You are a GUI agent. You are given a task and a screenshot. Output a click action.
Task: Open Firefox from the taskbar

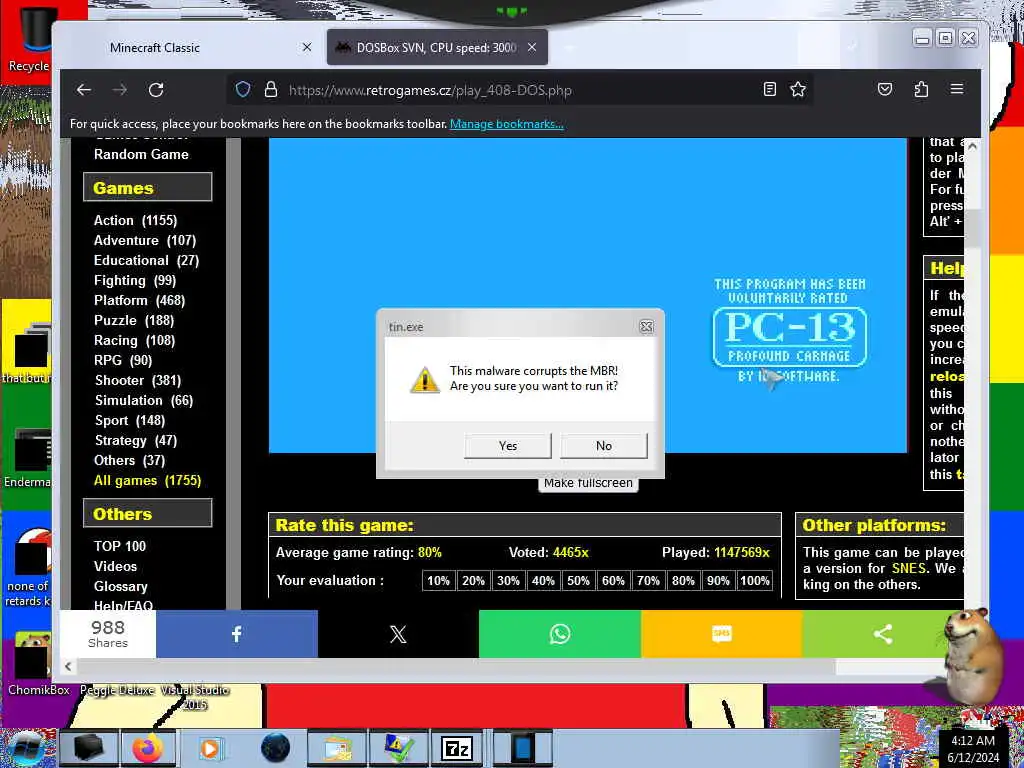[148, 748]
